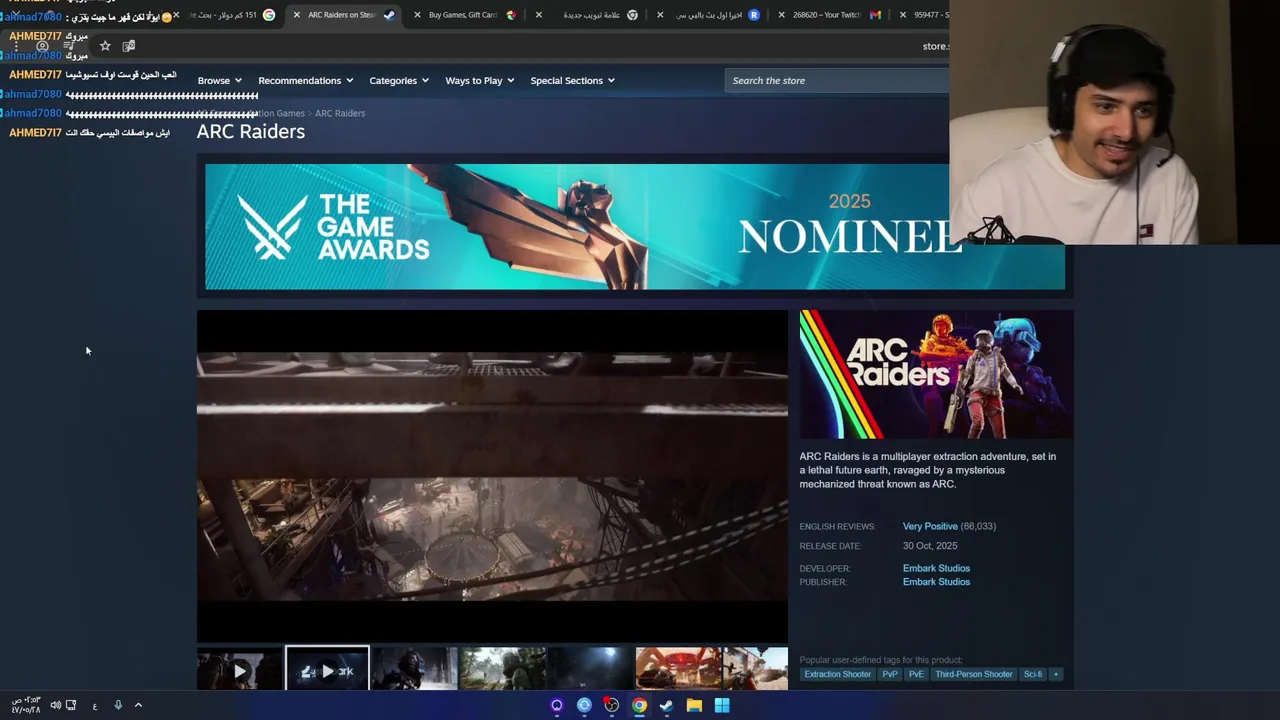Select the orange desert screenshot thumbnail

pos(678,669)
